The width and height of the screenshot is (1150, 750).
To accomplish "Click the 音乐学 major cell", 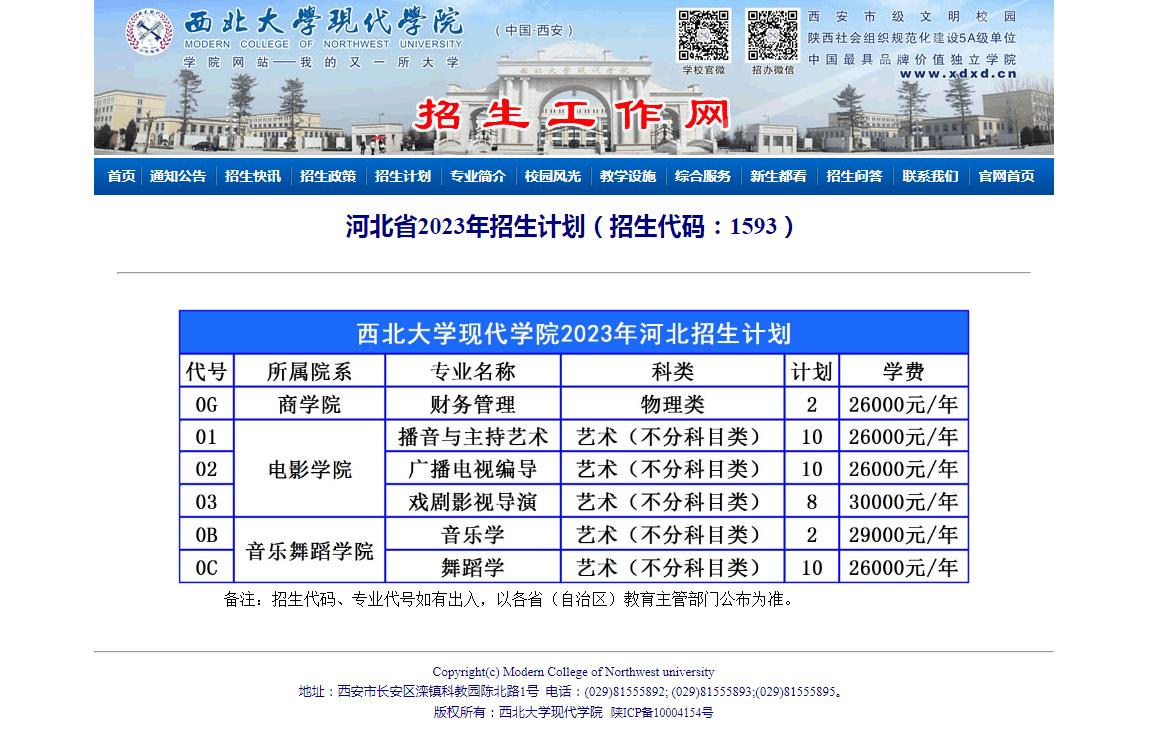I will 473,535.
